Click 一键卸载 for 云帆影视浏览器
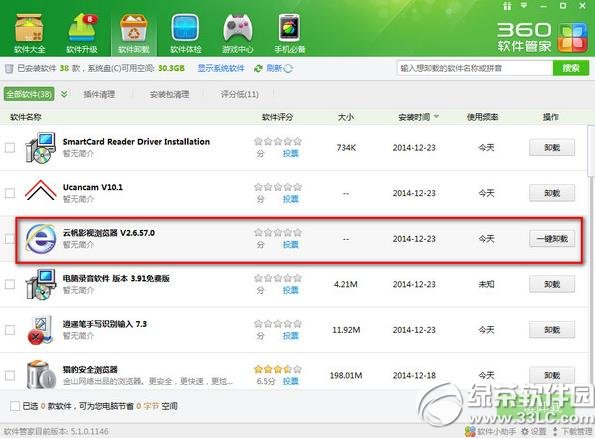 552,239
